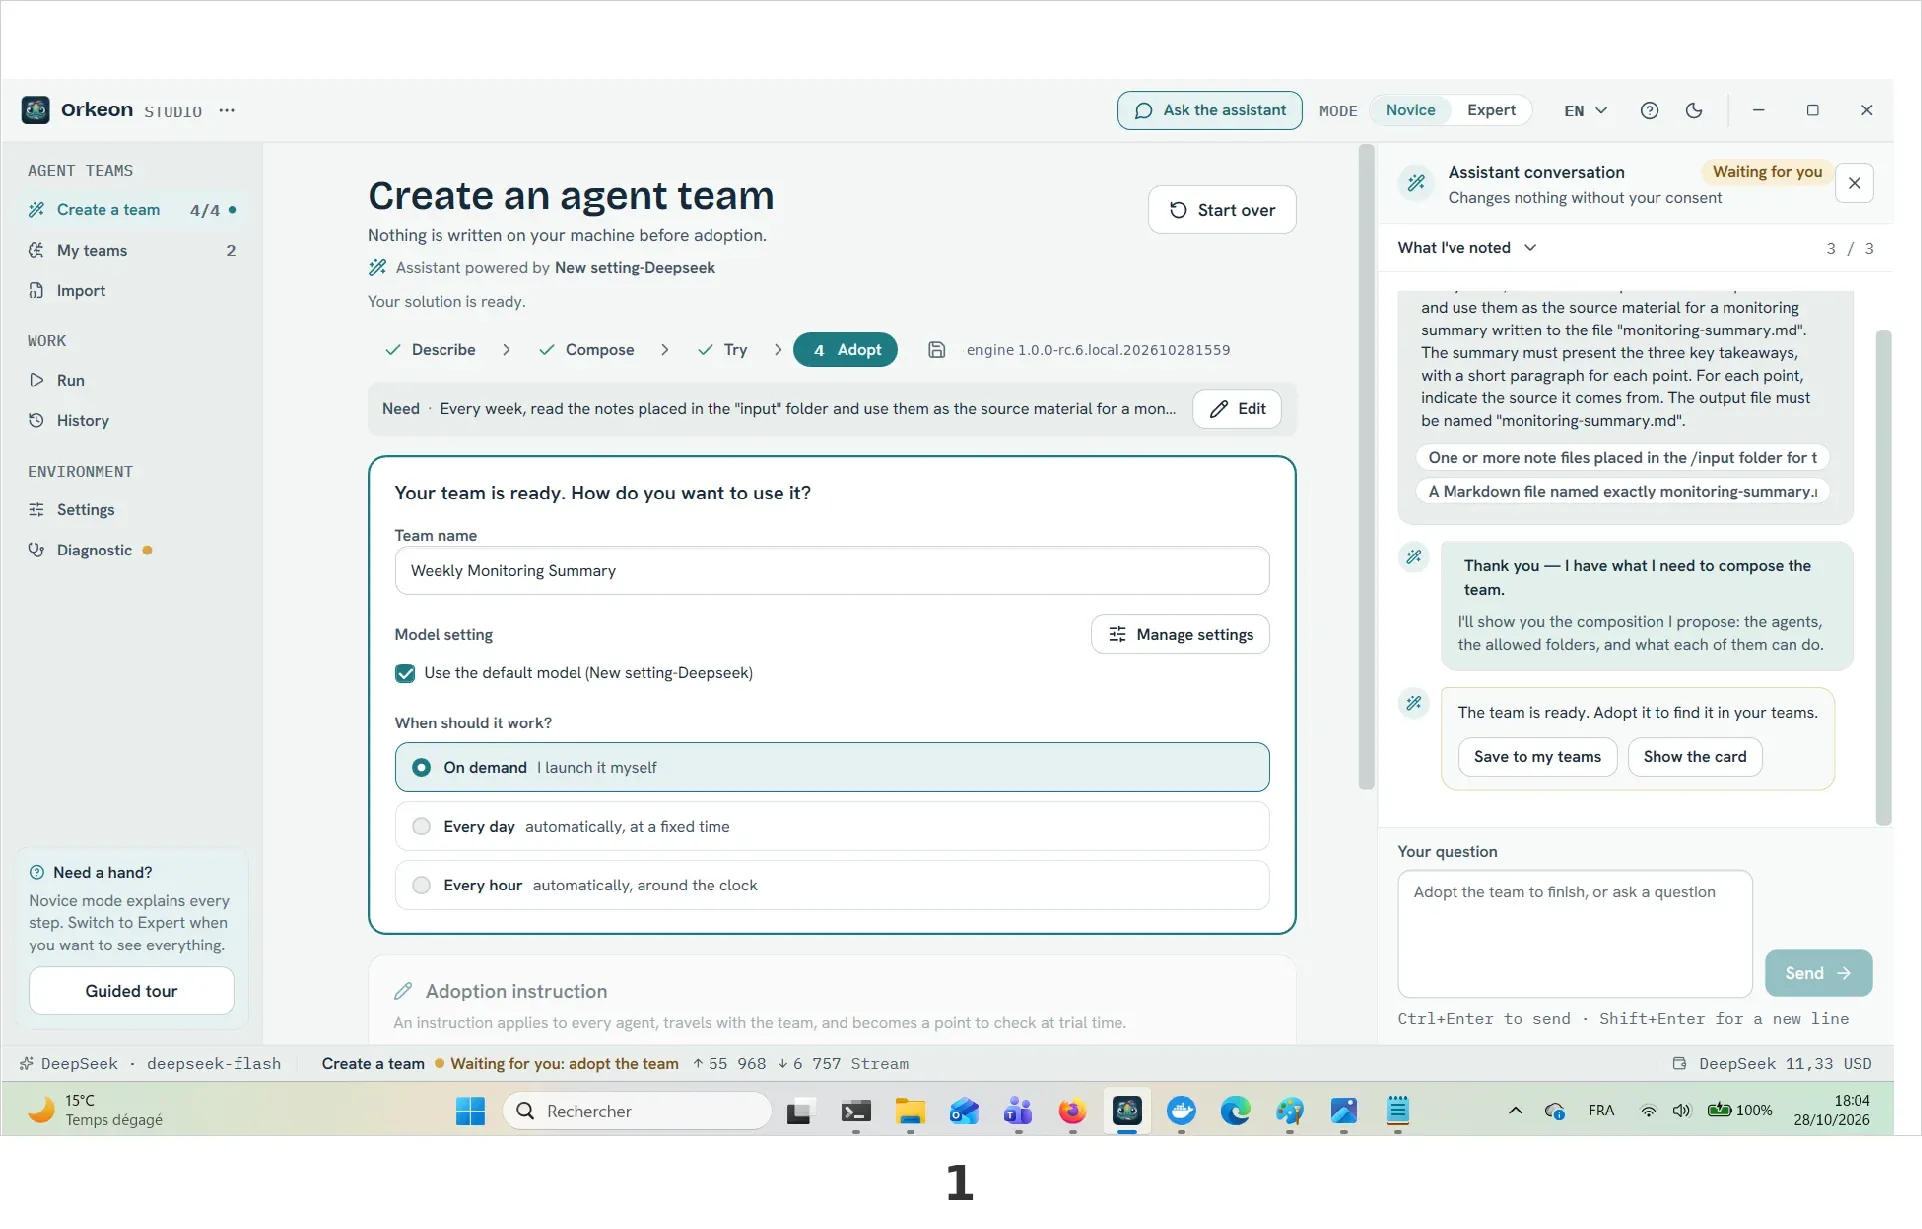Click Save to my teams
Screen dimensions: 1922x1229
point(1537,757)
